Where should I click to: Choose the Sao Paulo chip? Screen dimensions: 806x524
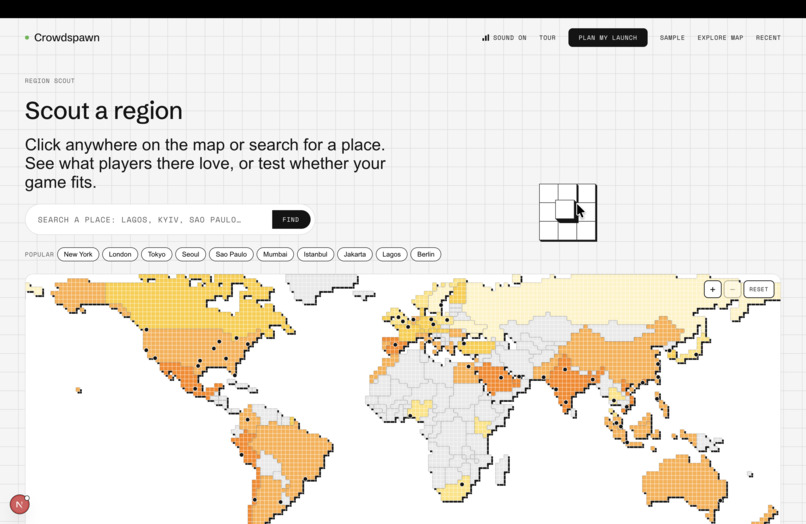231,254
